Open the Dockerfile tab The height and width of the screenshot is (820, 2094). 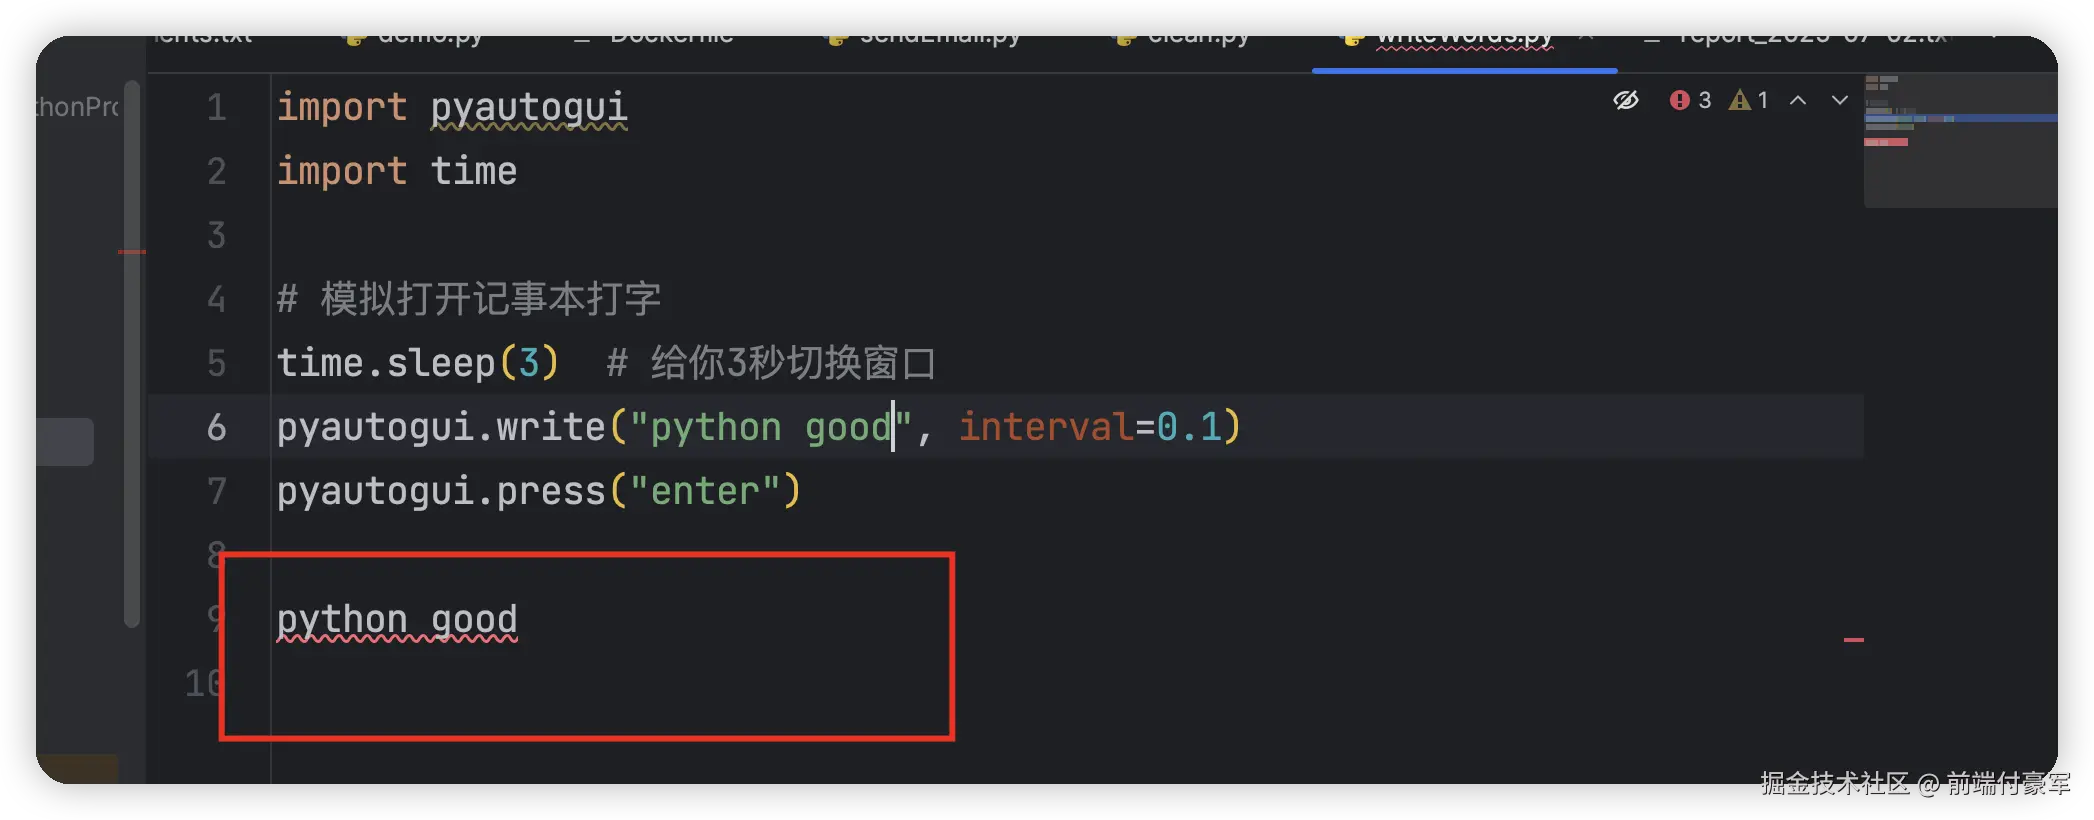tap(671, 41)
